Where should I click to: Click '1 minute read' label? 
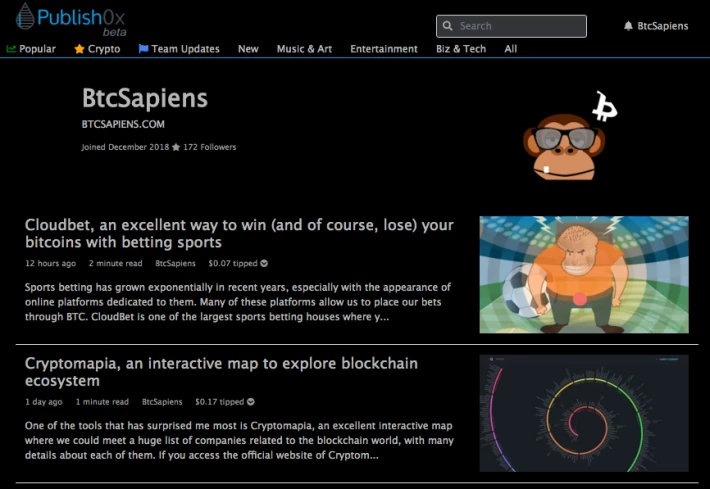[x=102, y=402]
